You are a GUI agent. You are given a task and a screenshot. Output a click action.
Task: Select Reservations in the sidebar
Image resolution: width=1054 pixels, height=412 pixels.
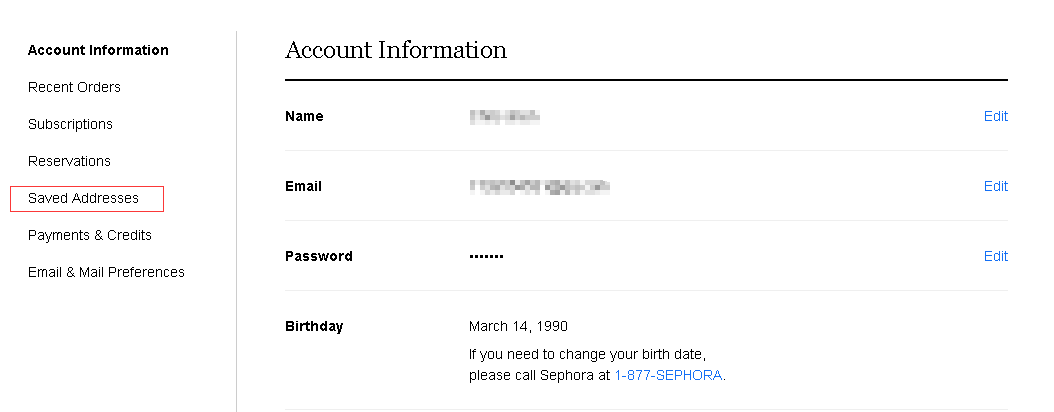point(69,161)
